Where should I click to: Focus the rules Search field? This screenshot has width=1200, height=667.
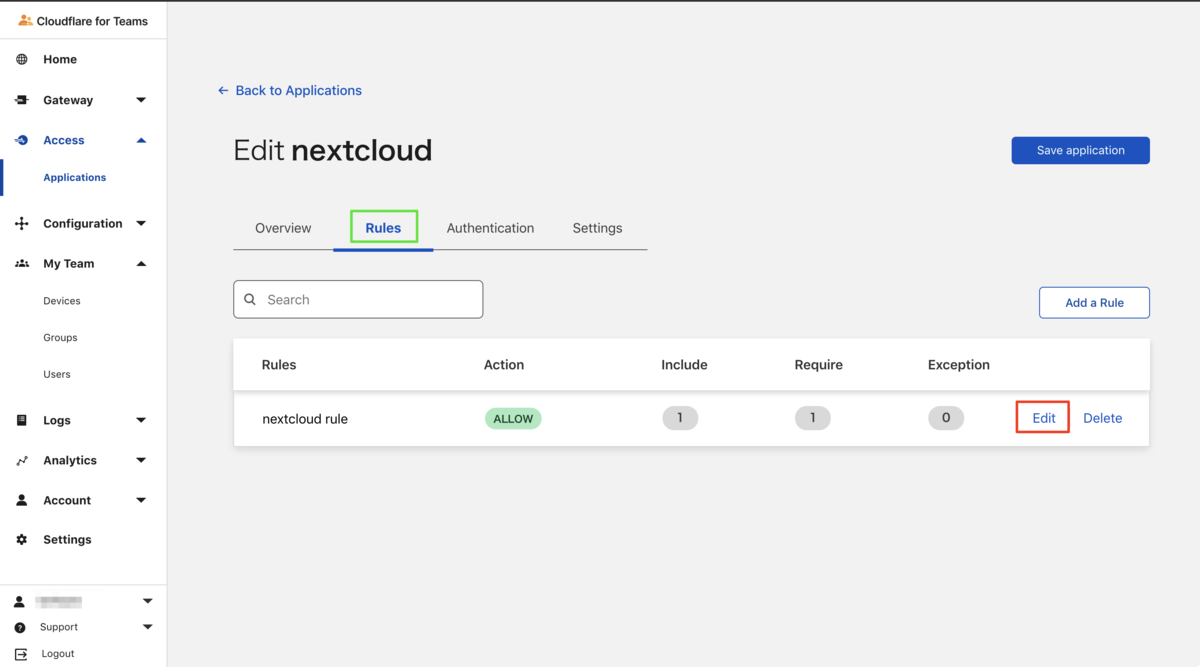click(x=358, y=299)
